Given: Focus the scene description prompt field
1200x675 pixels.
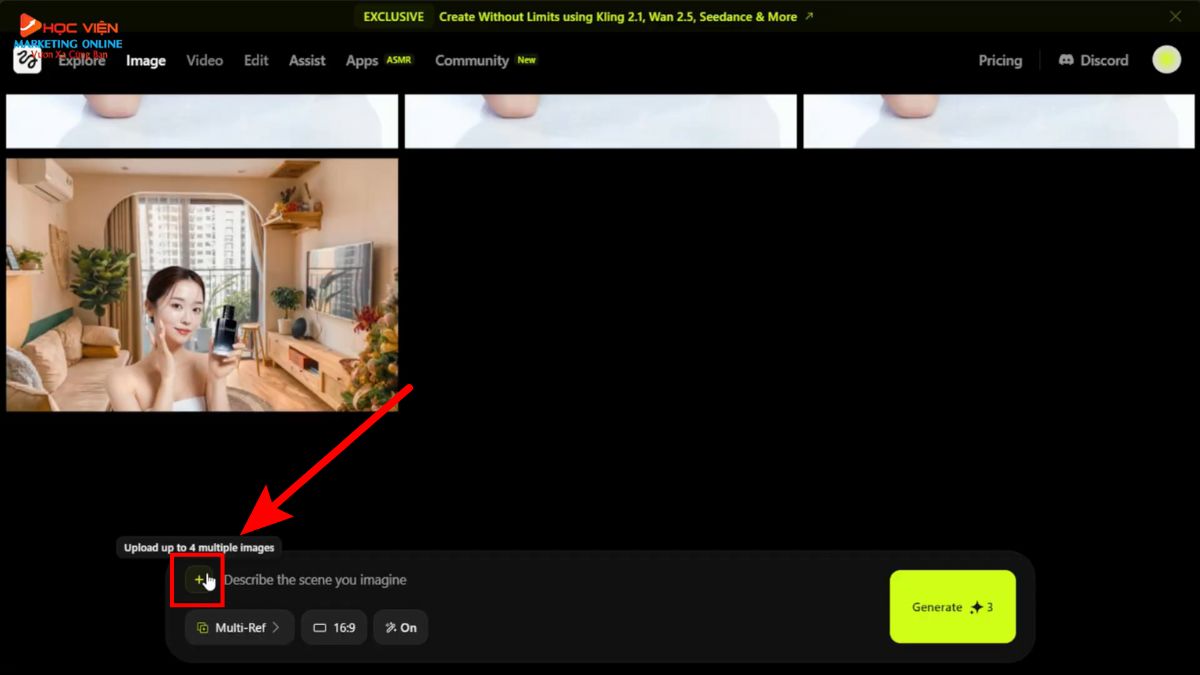Looking at the screenshot, I should [540, 580].
